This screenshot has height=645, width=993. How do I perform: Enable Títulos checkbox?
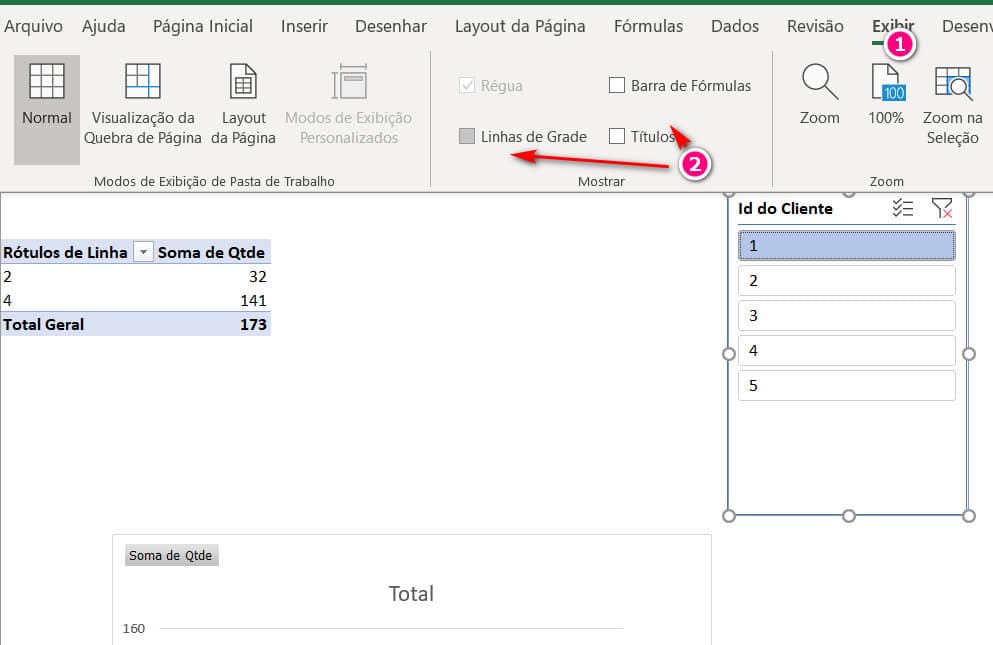(617, 136)
